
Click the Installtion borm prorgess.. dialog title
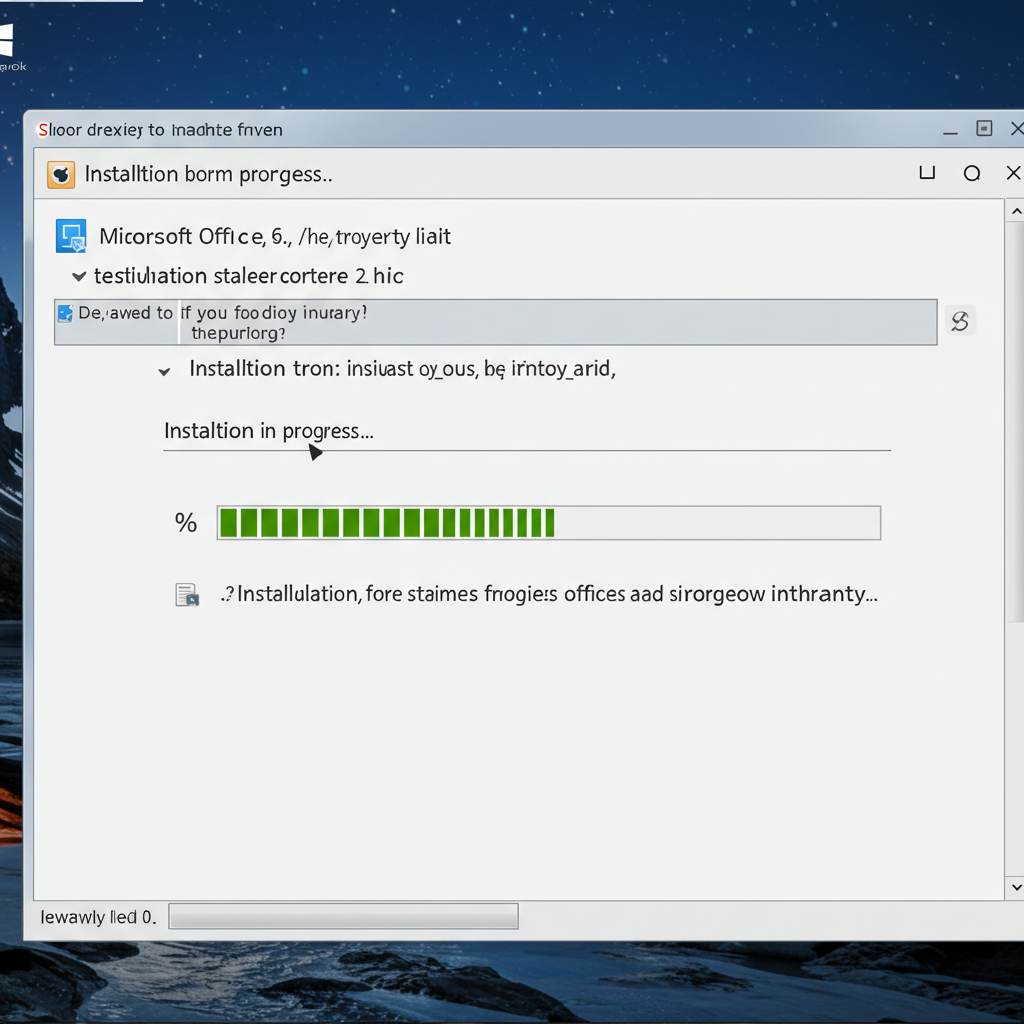[x=208, y=174]
